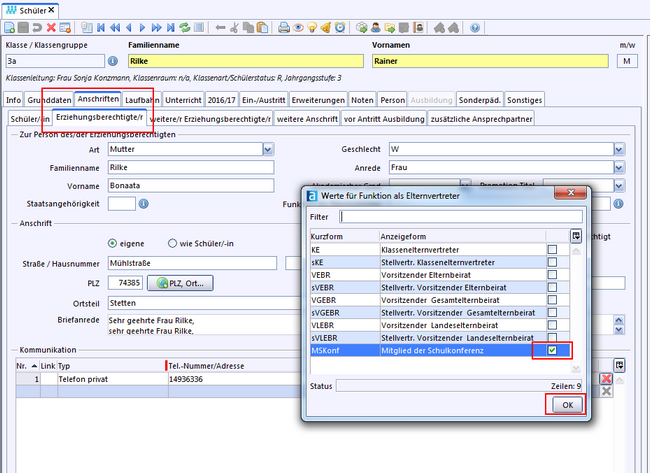Expand the Geschlecht dropdown
Viewport: 650px width, 473px height.
[x=619, y=149]
